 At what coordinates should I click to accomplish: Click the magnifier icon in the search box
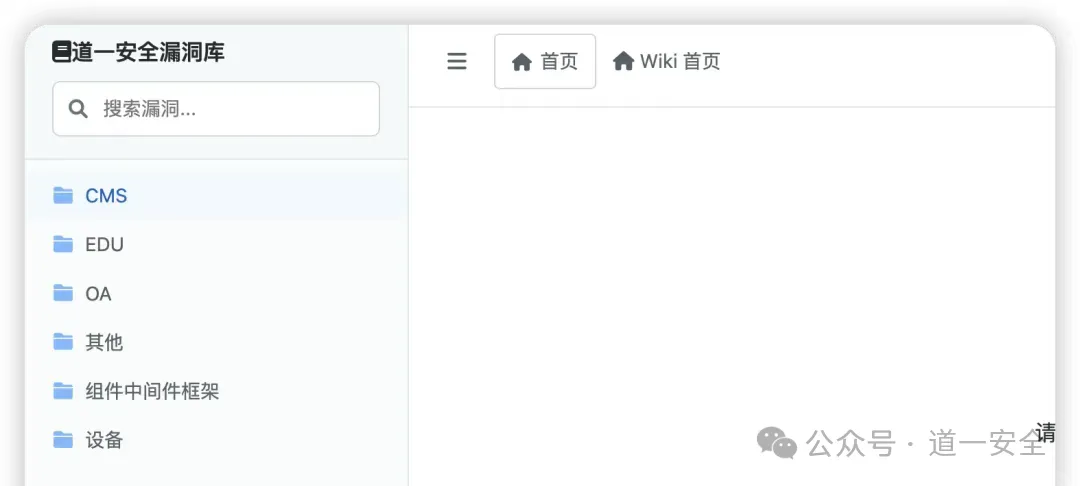tap(79, 109)
